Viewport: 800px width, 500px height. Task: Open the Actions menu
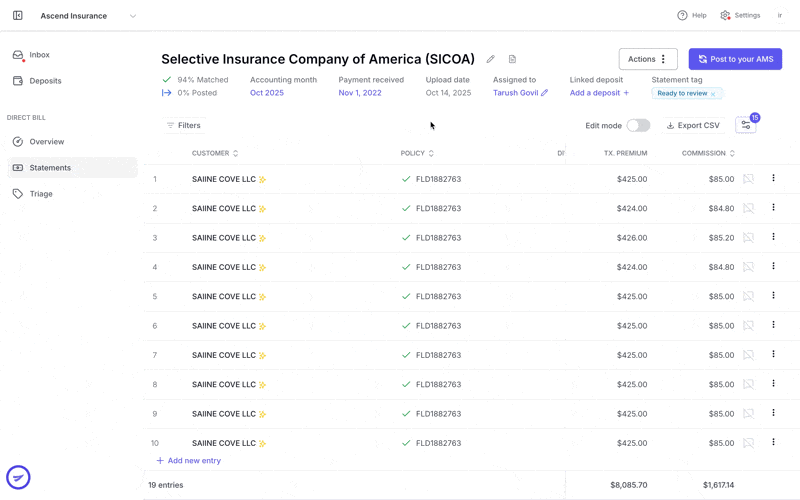click(x=648, y=59)
